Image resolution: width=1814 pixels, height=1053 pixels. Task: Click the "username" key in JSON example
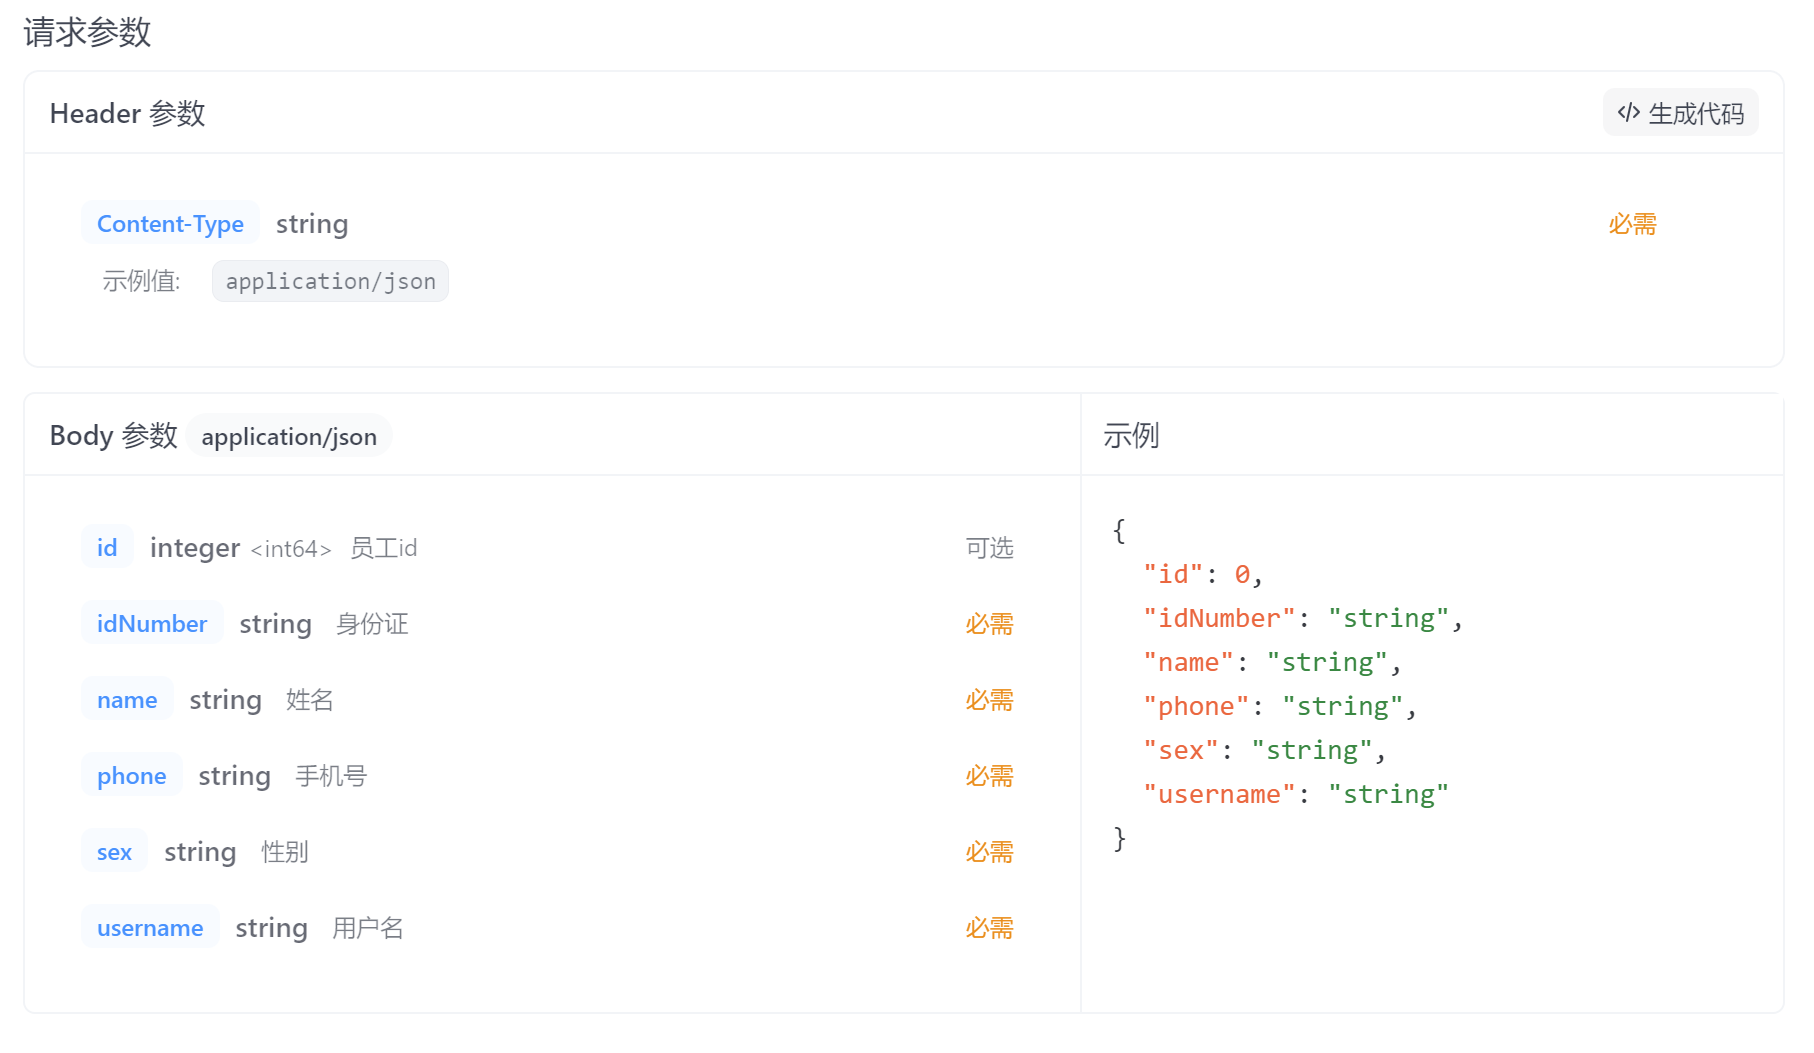(x=1219, y=795)
